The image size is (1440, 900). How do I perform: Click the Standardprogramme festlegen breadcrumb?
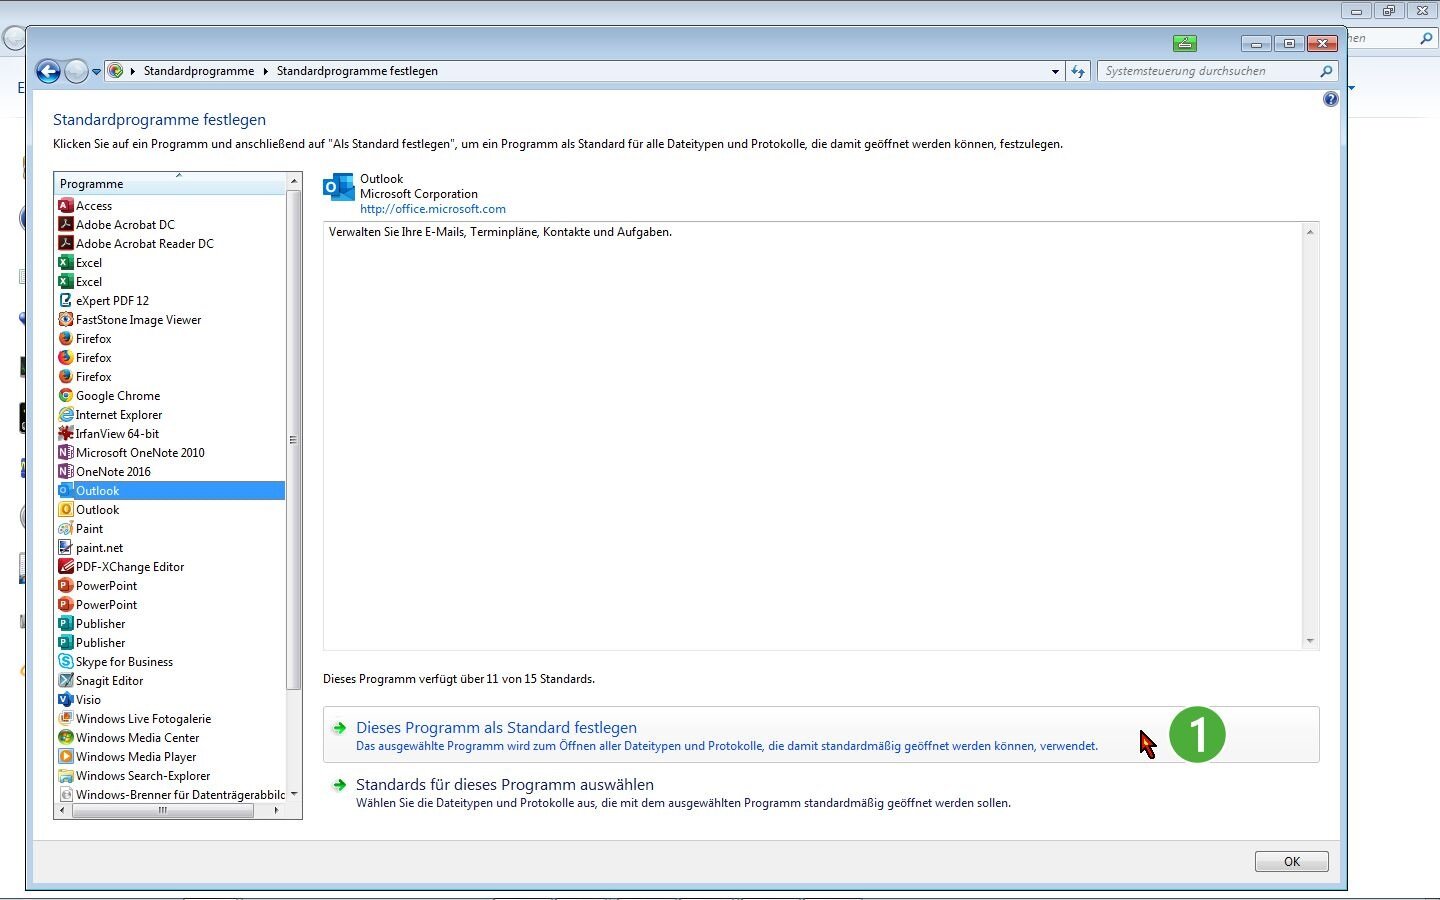[x=357, y=71]
